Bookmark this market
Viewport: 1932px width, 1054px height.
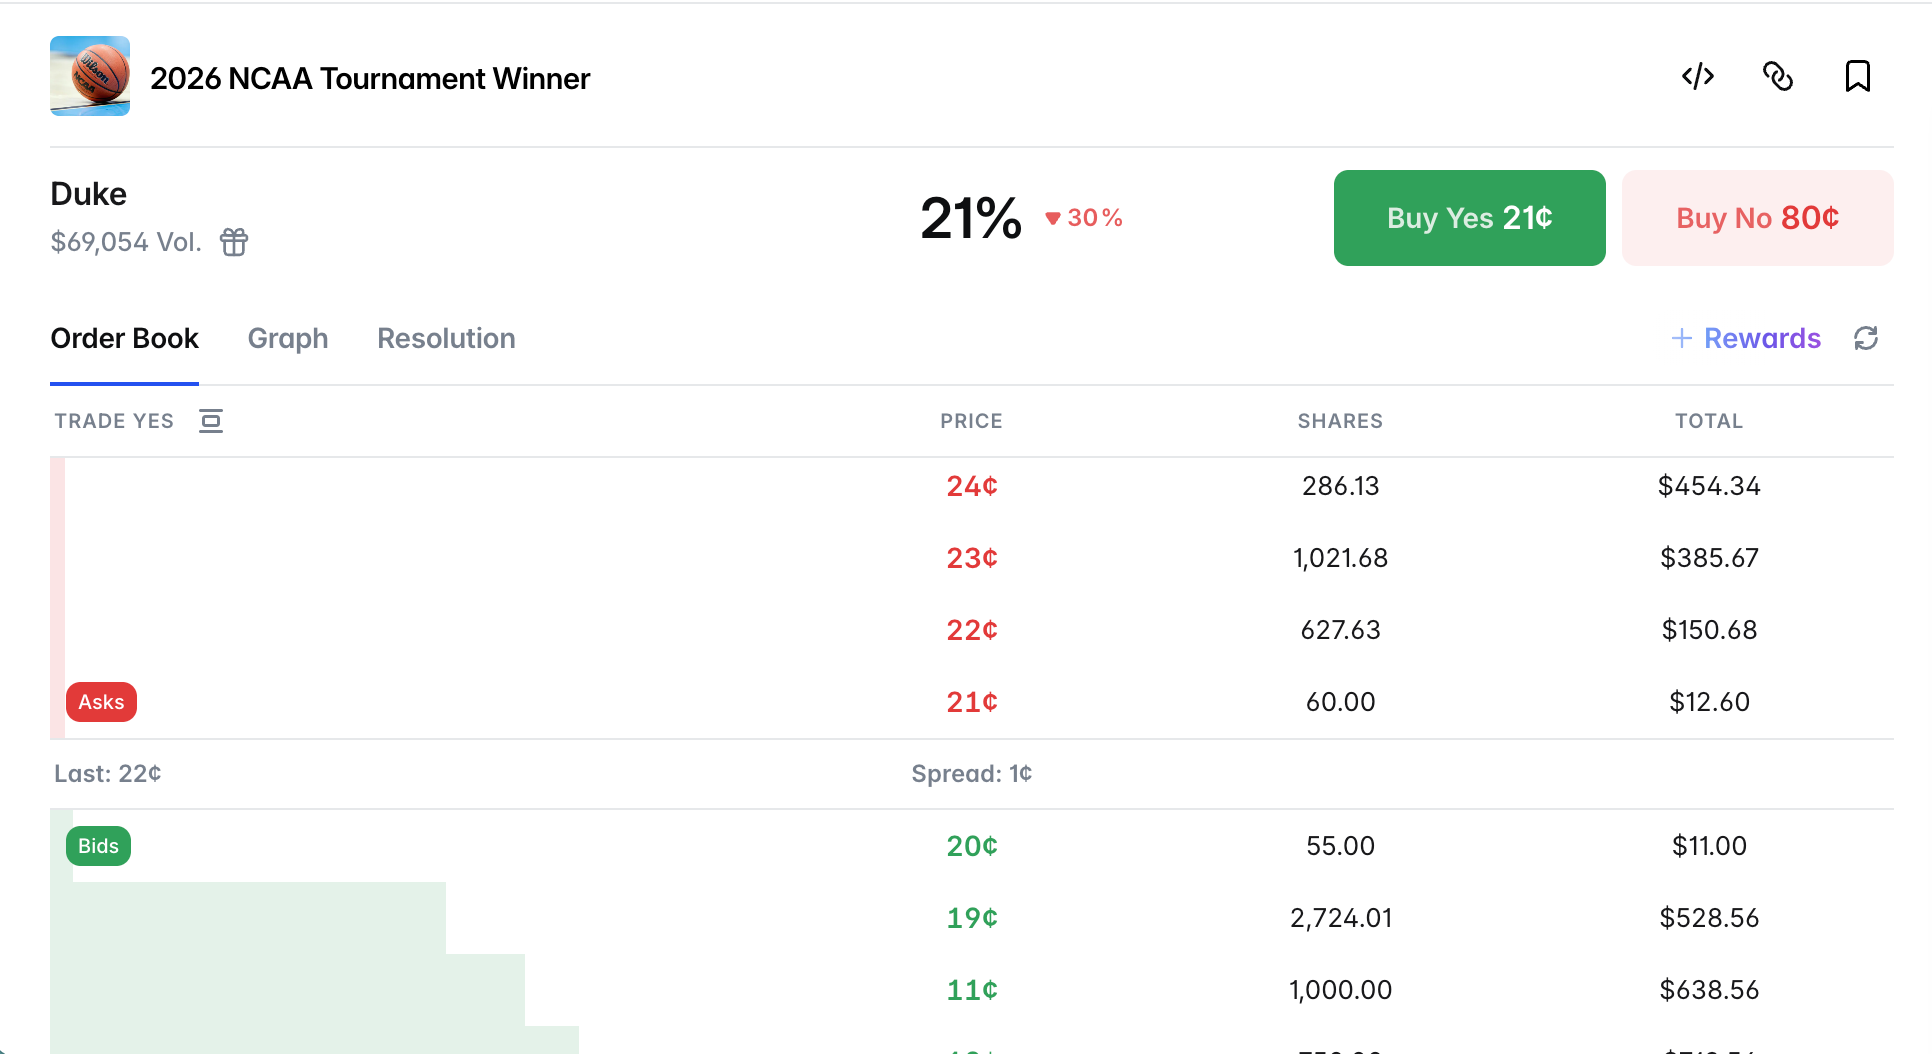point(1858,76)
